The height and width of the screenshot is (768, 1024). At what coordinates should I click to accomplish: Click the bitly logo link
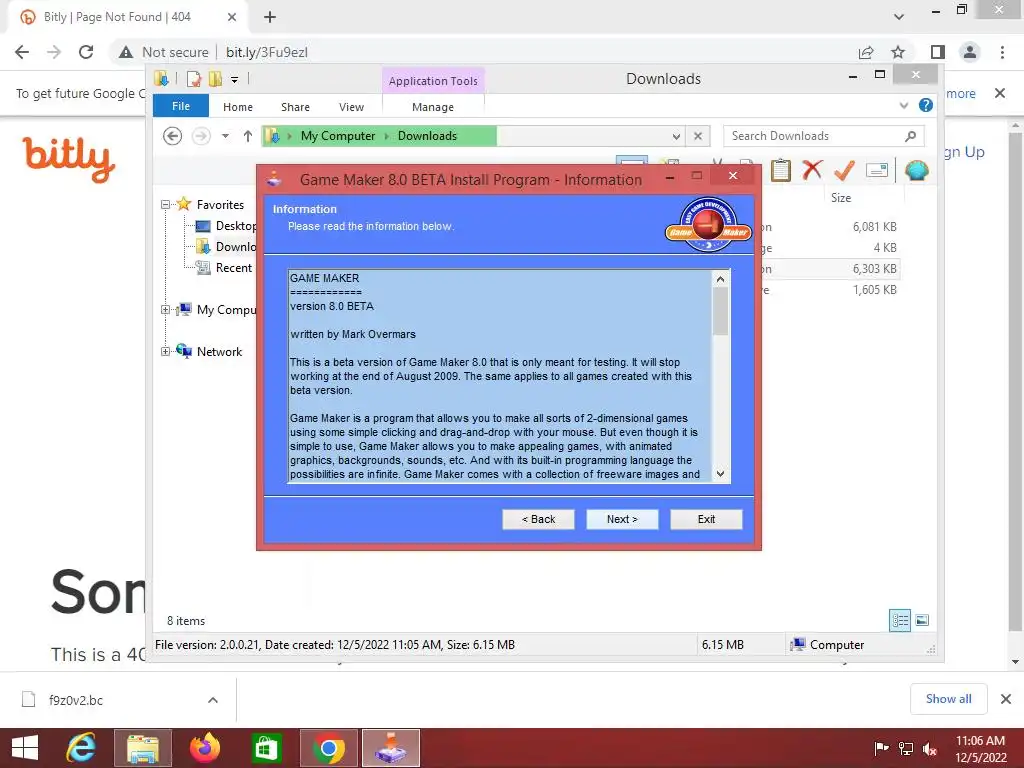tap(69, 159)
